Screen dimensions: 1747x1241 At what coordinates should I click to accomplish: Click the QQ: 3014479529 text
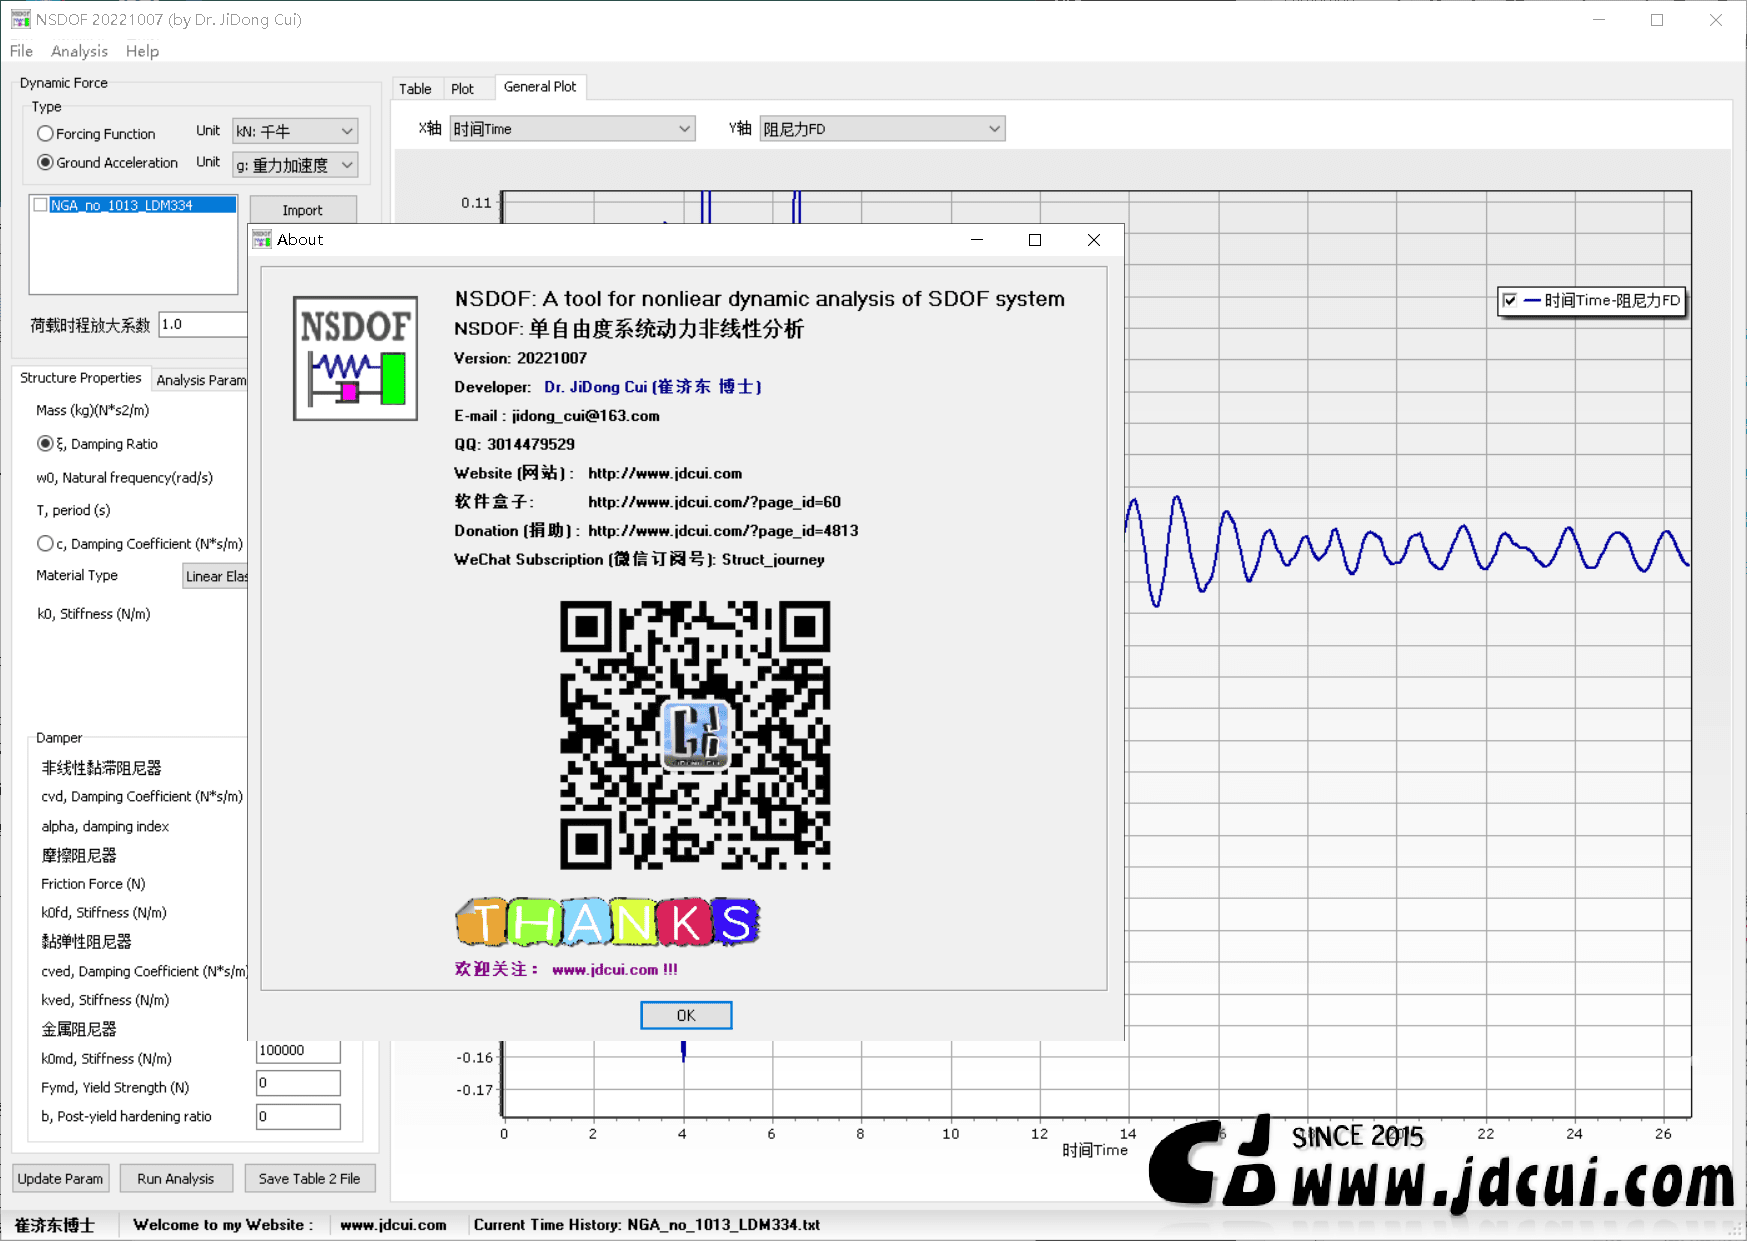514,444
